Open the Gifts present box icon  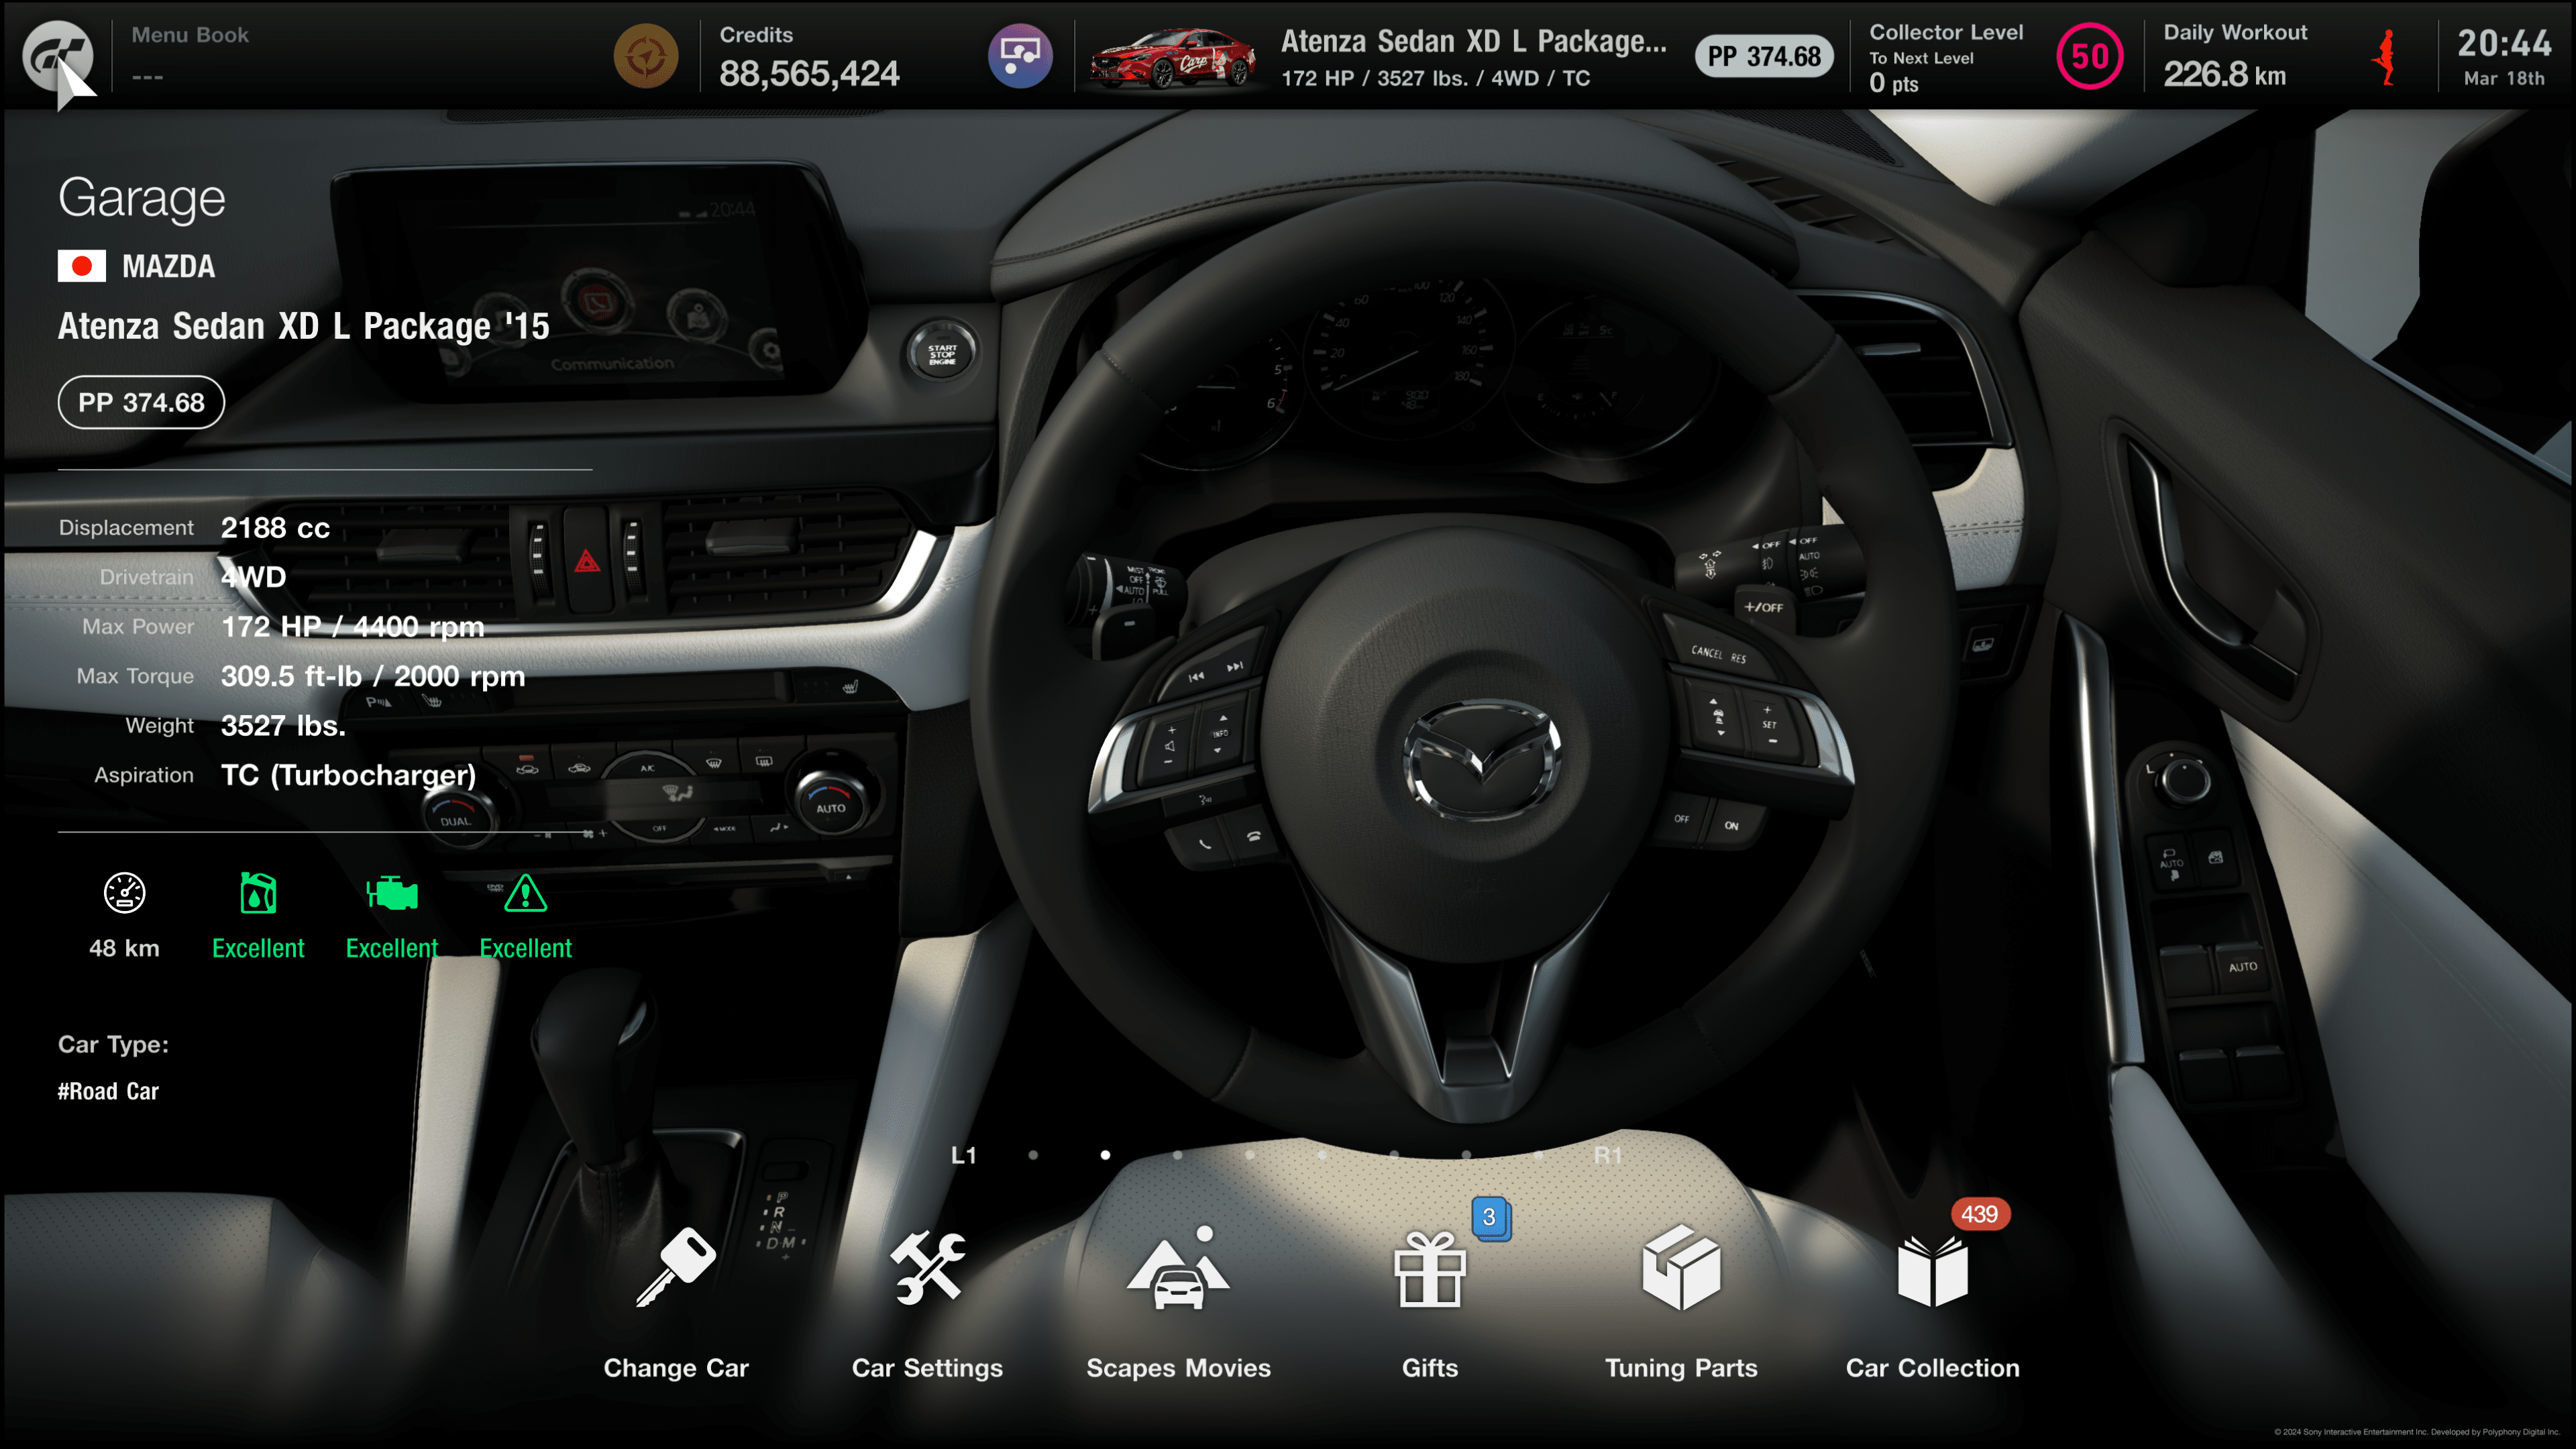coord(1430,1270)
